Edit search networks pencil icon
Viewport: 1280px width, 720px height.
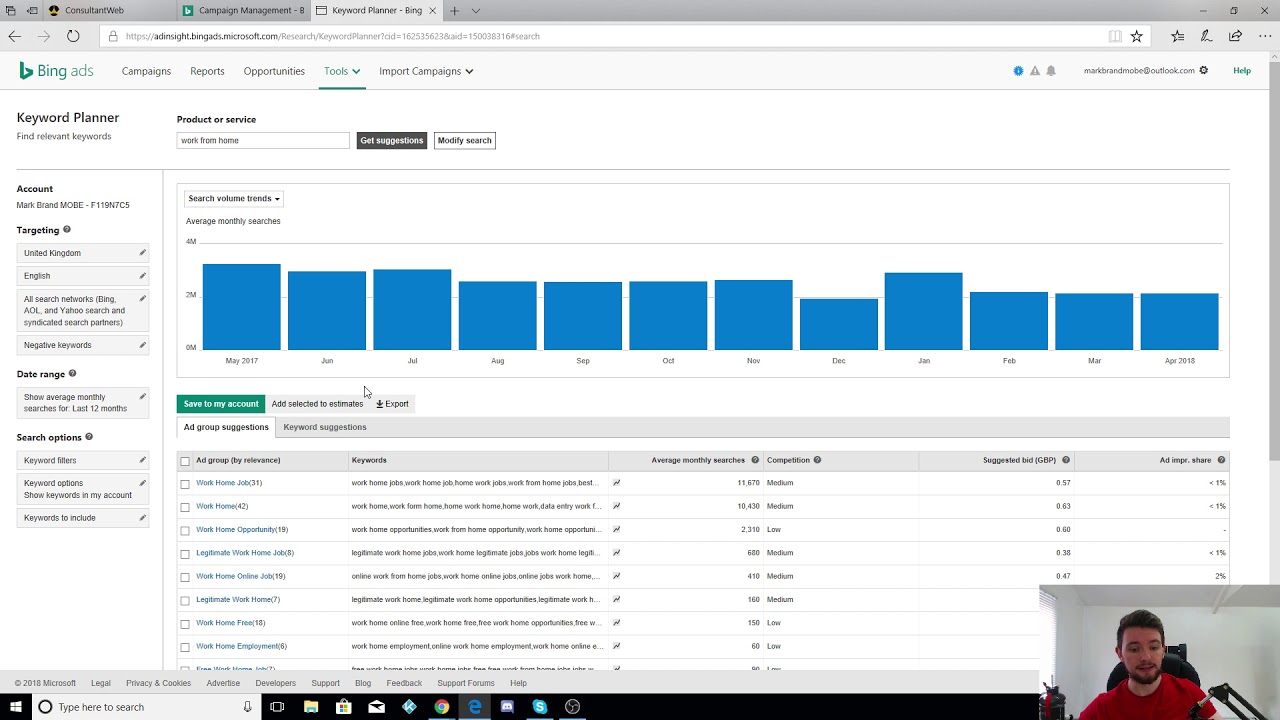[142, 299]
